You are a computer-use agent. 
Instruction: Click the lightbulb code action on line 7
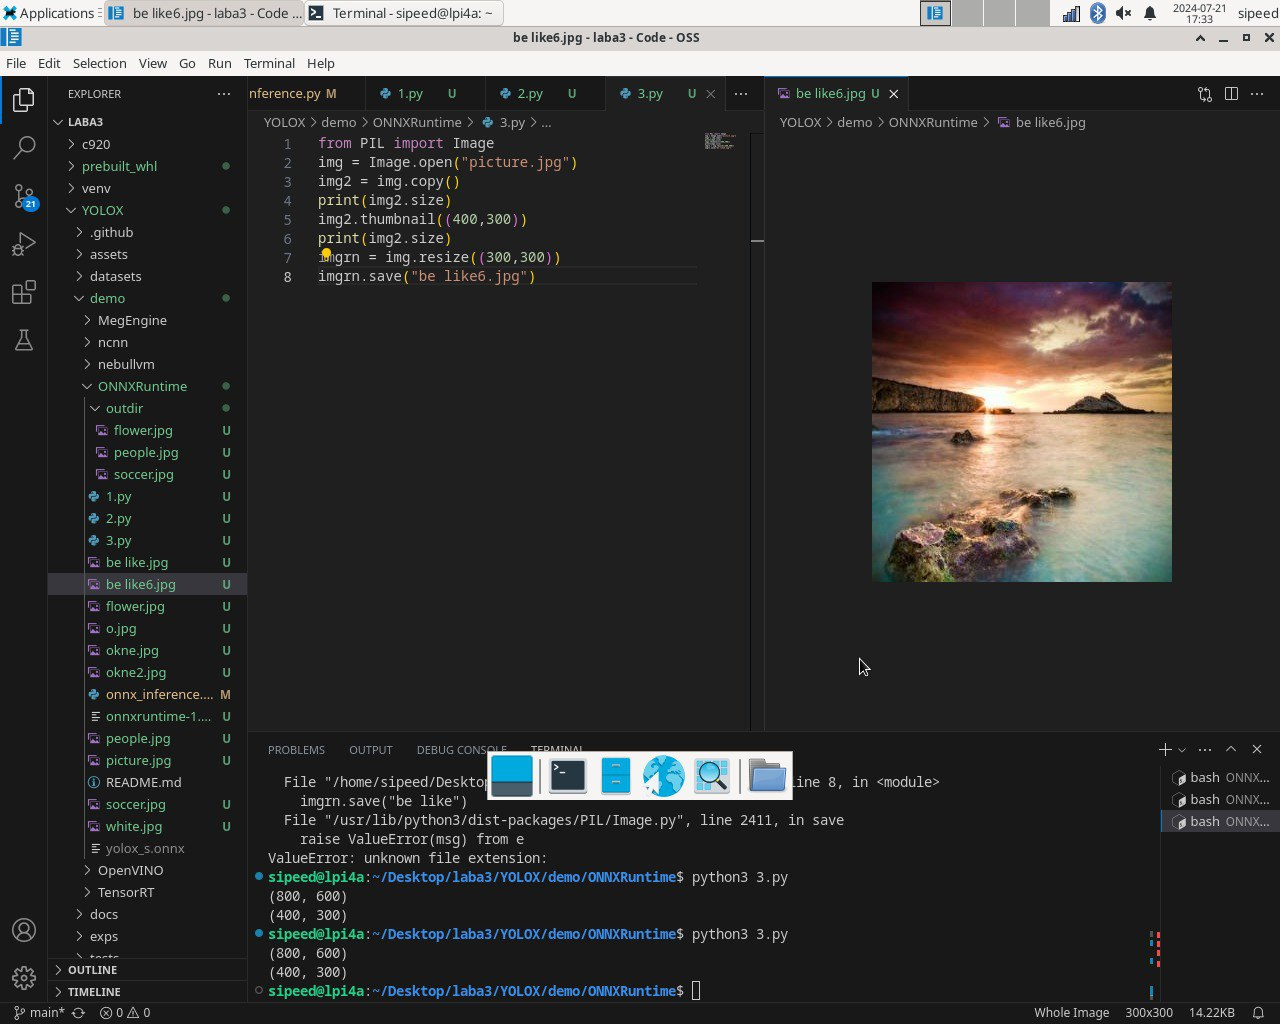point(326,254)
